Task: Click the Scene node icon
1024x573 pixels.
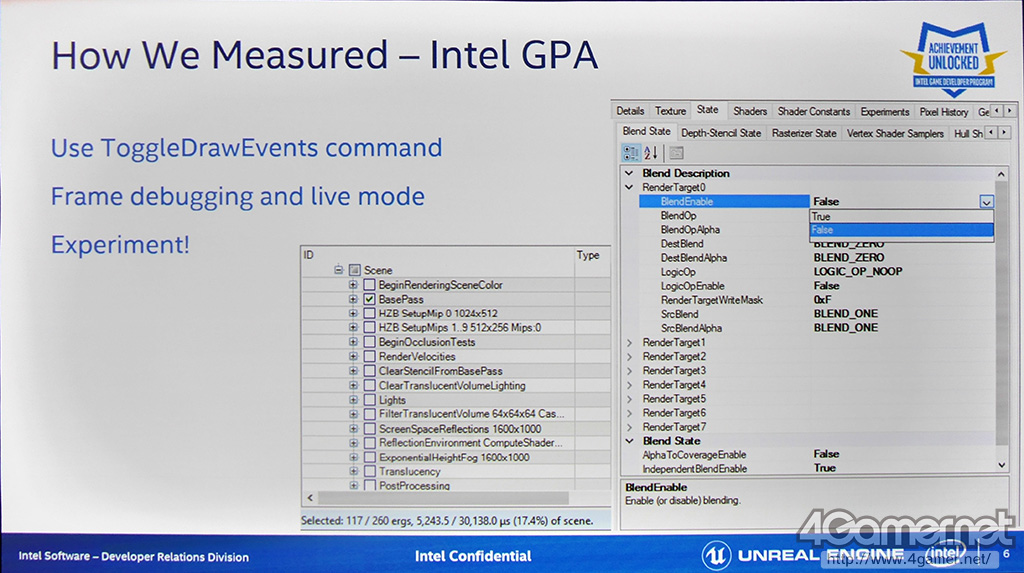Action: (x=355, y=270)
